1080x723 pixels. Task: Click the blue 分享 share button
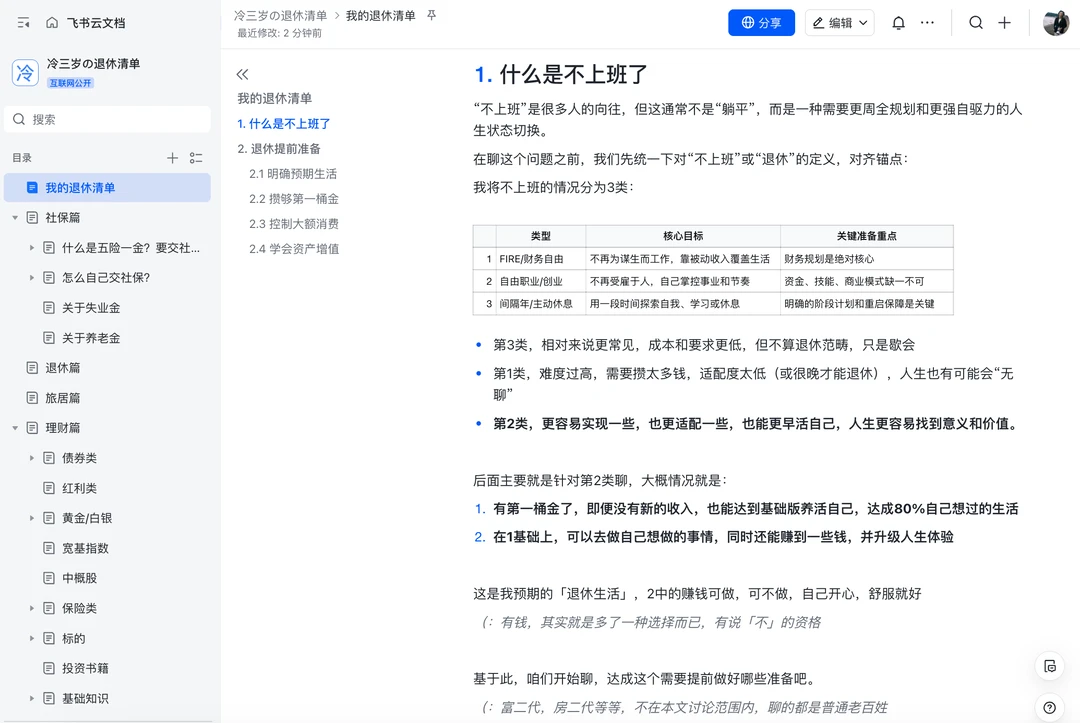tap(761, 23)
